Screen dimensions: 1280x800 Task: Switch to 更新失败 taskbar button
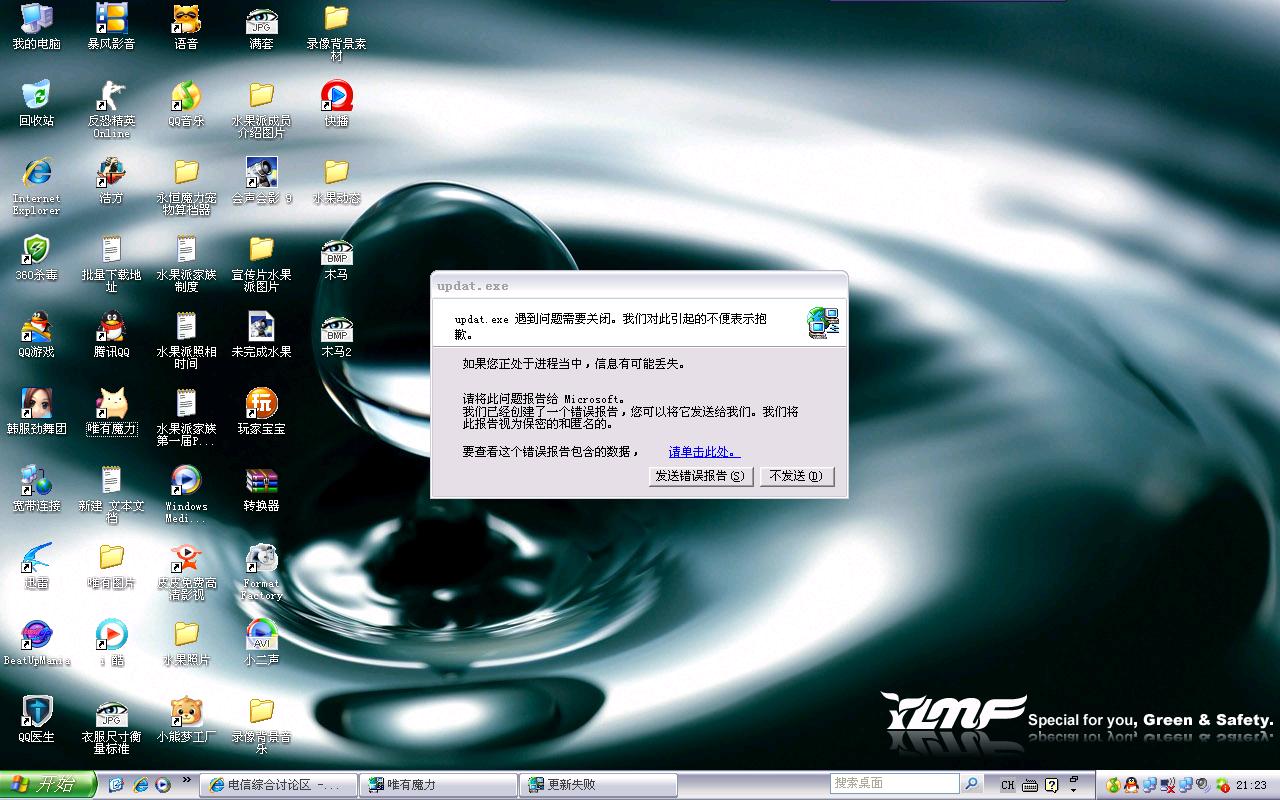pyautogui.click(x=598, y=785)
